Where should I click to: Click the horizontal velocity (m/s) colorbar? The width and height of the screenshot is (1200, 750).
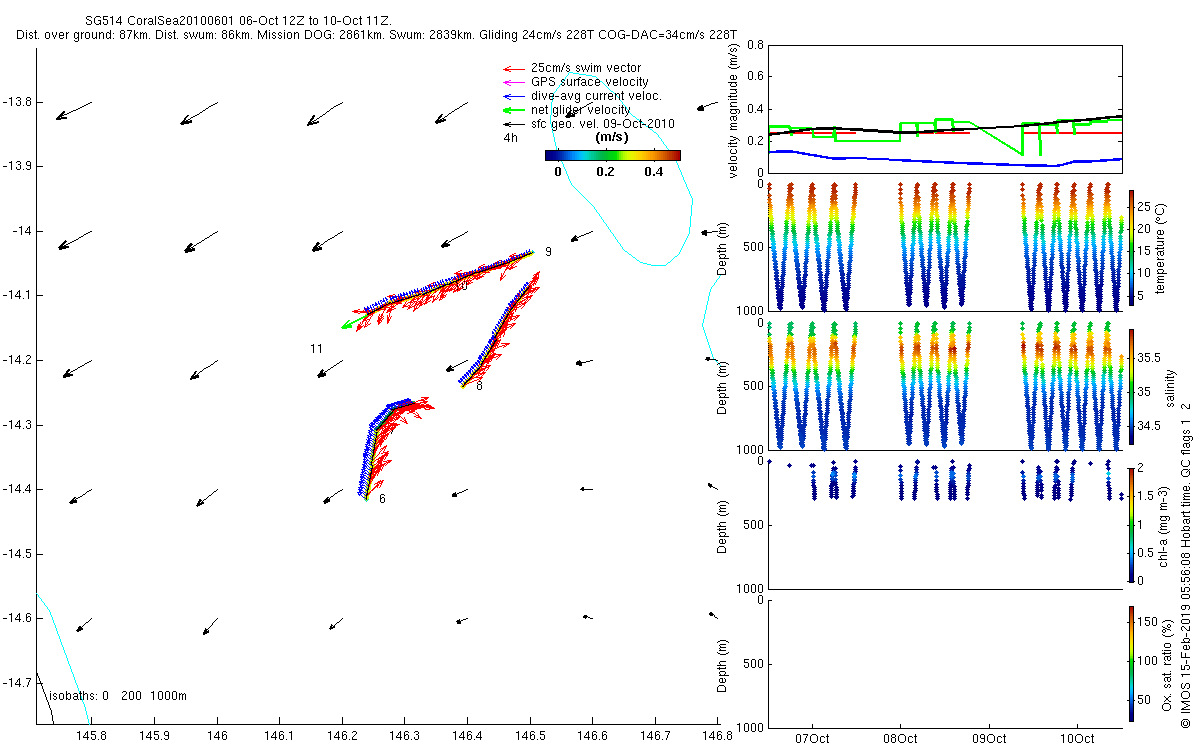pos(613,155)
